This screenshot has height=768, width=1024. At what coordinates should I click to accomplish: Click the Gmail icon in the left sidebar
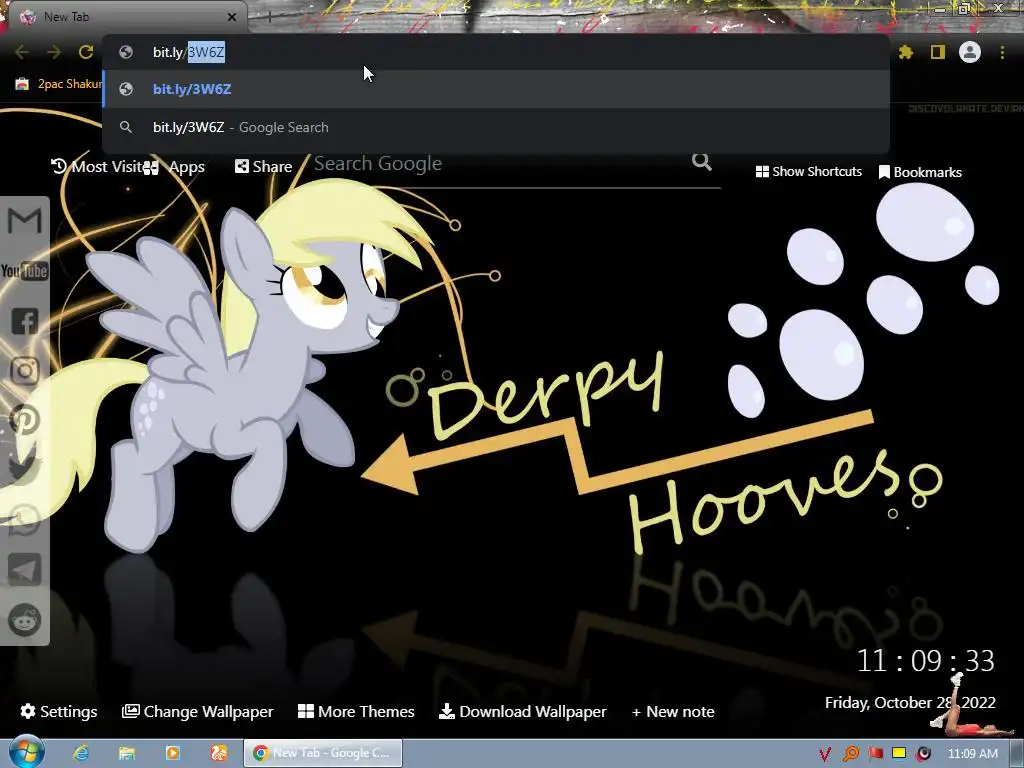tap(25, 220)
